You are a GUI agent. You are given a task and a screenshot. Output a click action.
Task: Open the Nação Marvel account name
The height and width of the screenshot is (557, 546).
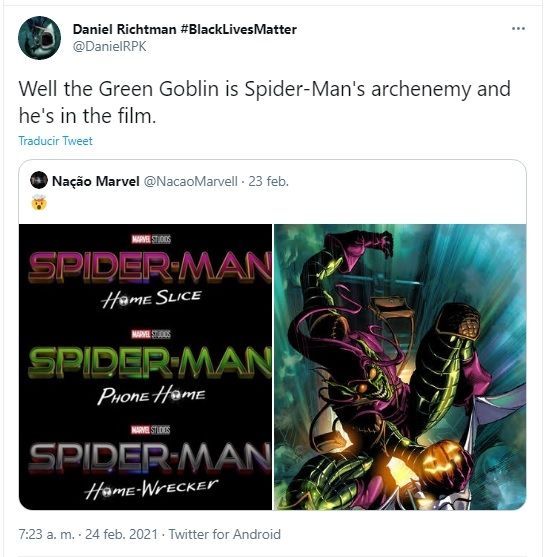(96, 181)
